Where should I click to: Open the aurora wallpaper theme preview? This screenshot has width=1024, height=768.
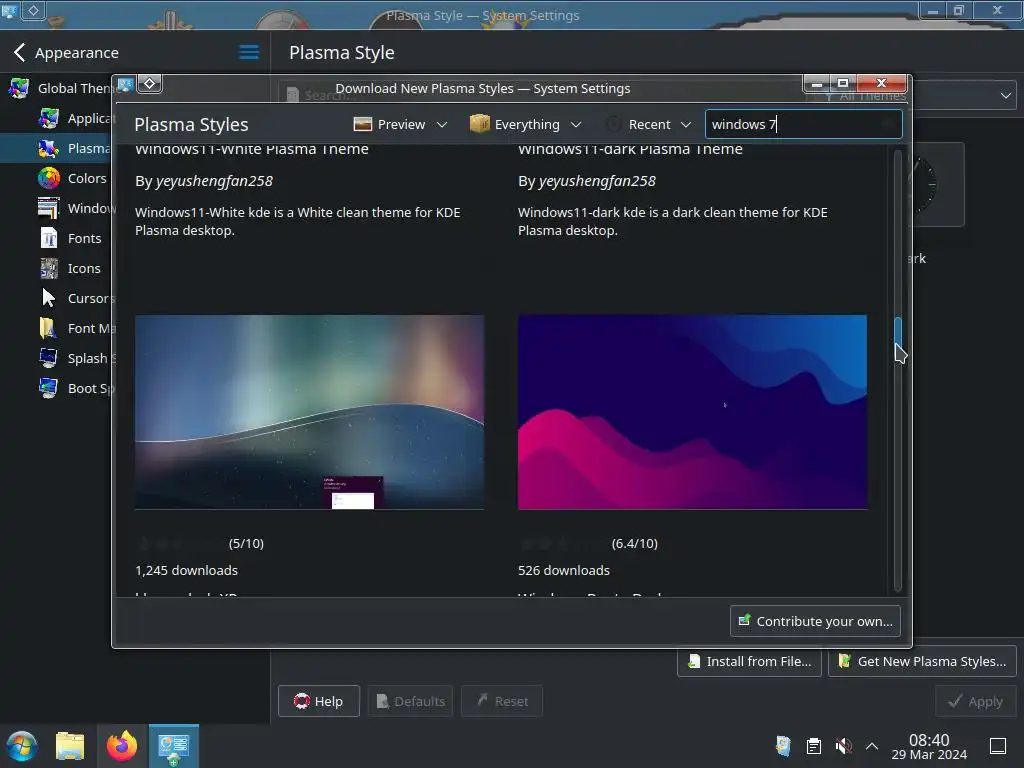(310, 412)
